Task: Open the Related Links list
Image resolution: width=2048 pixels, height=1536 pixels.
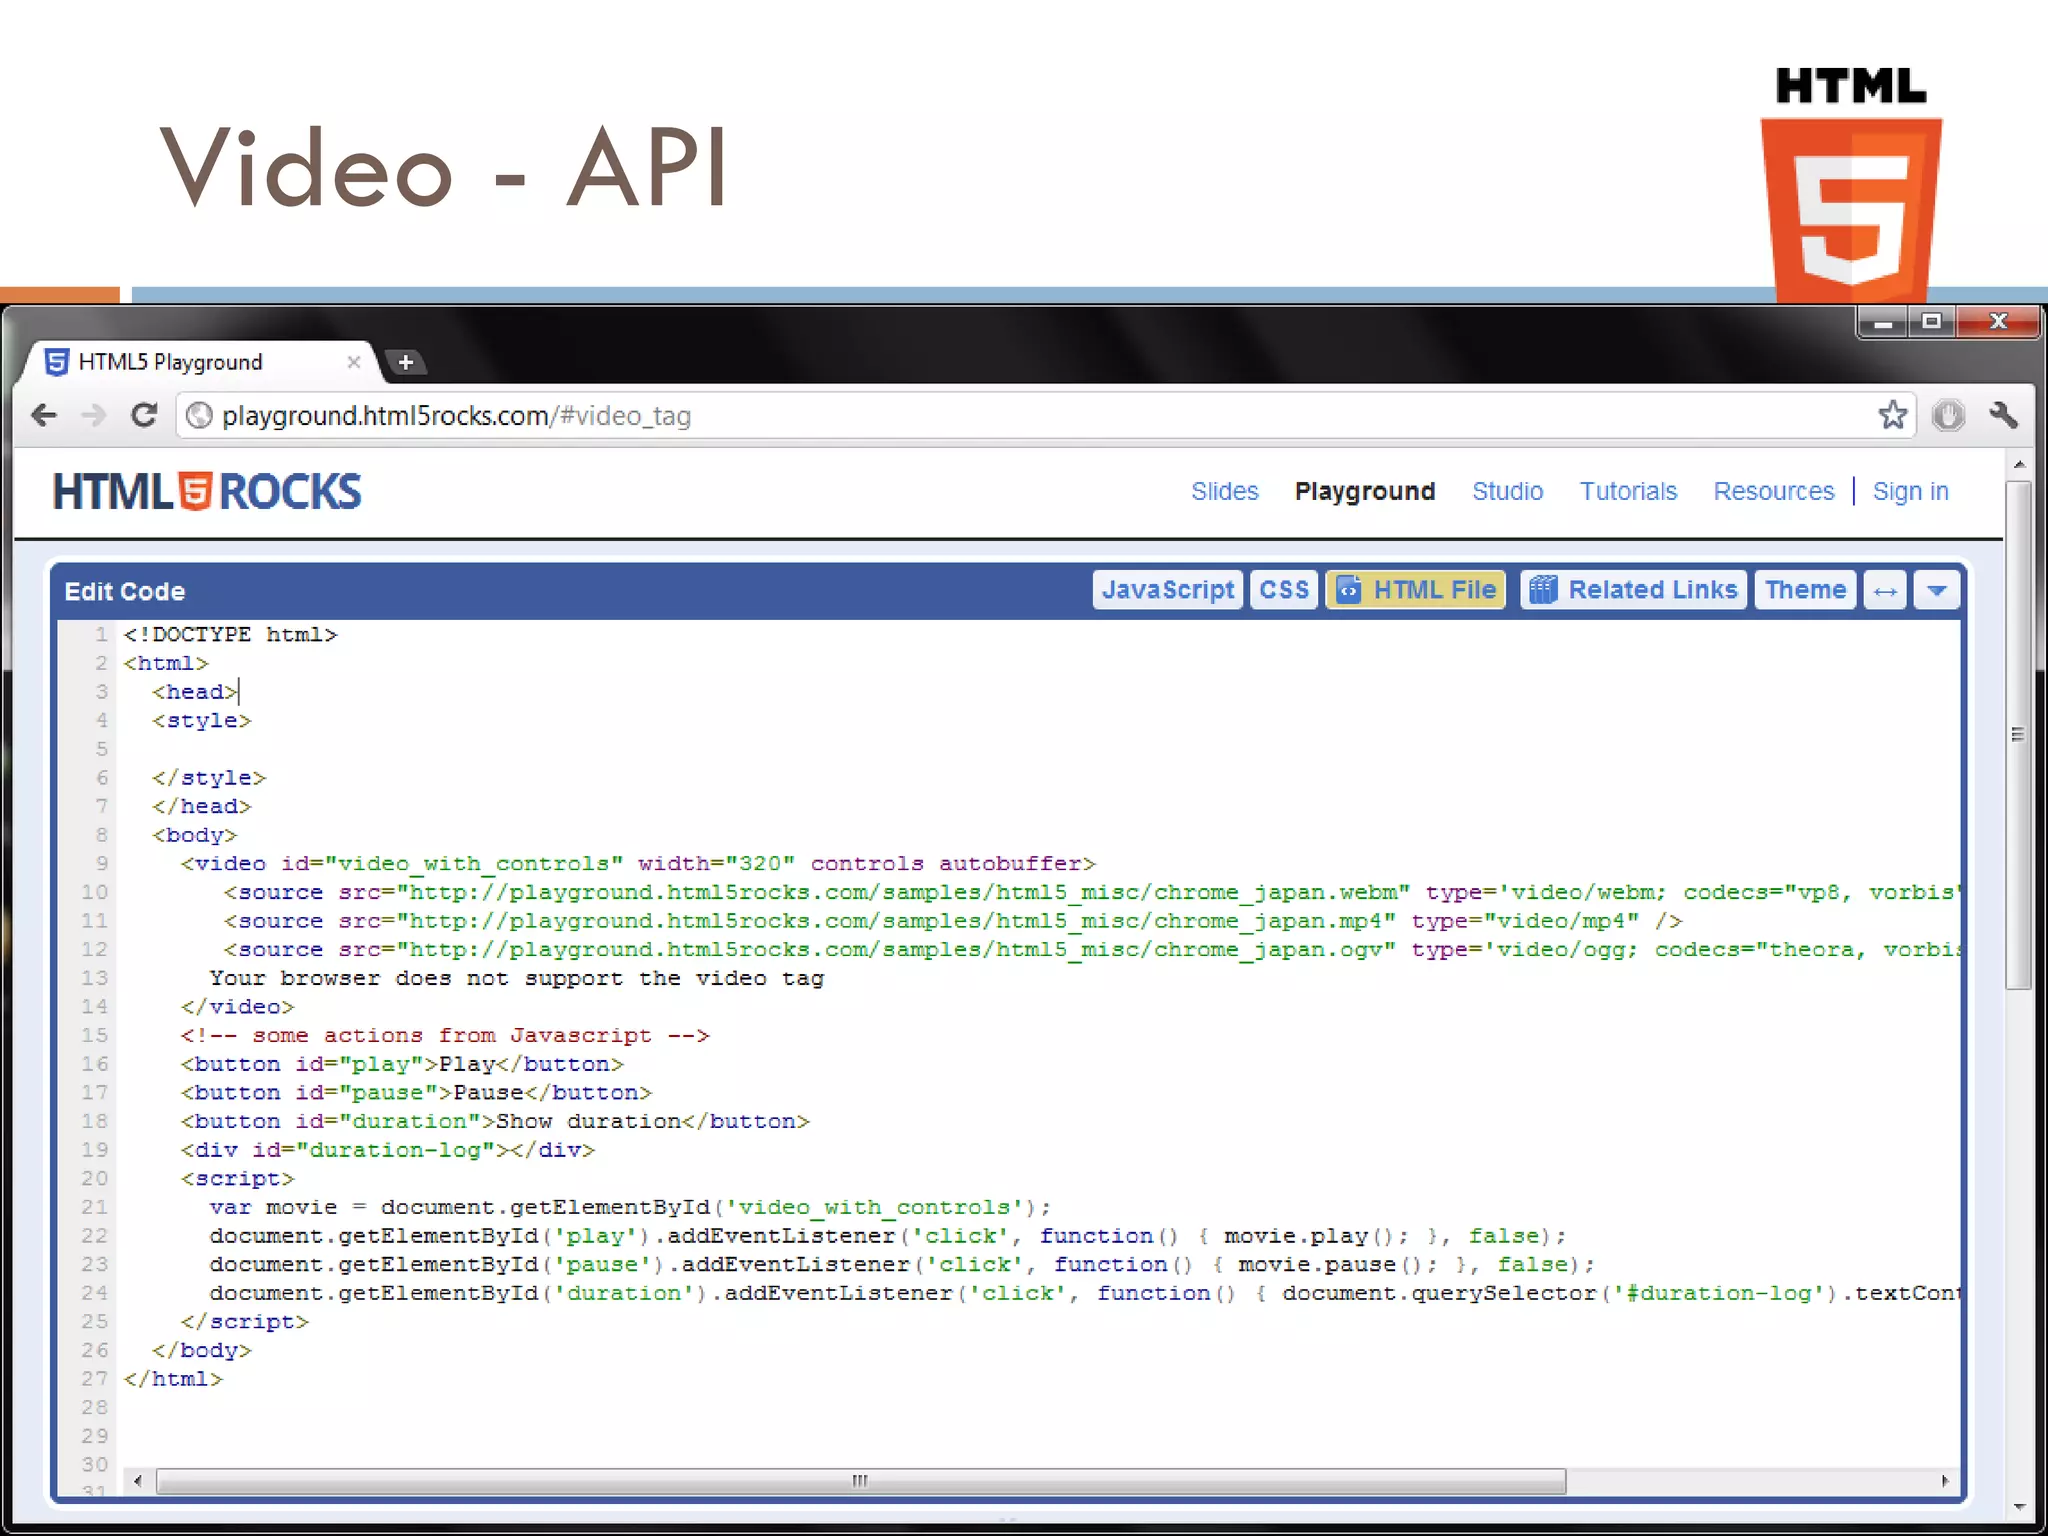Action: click(1634, 590)
